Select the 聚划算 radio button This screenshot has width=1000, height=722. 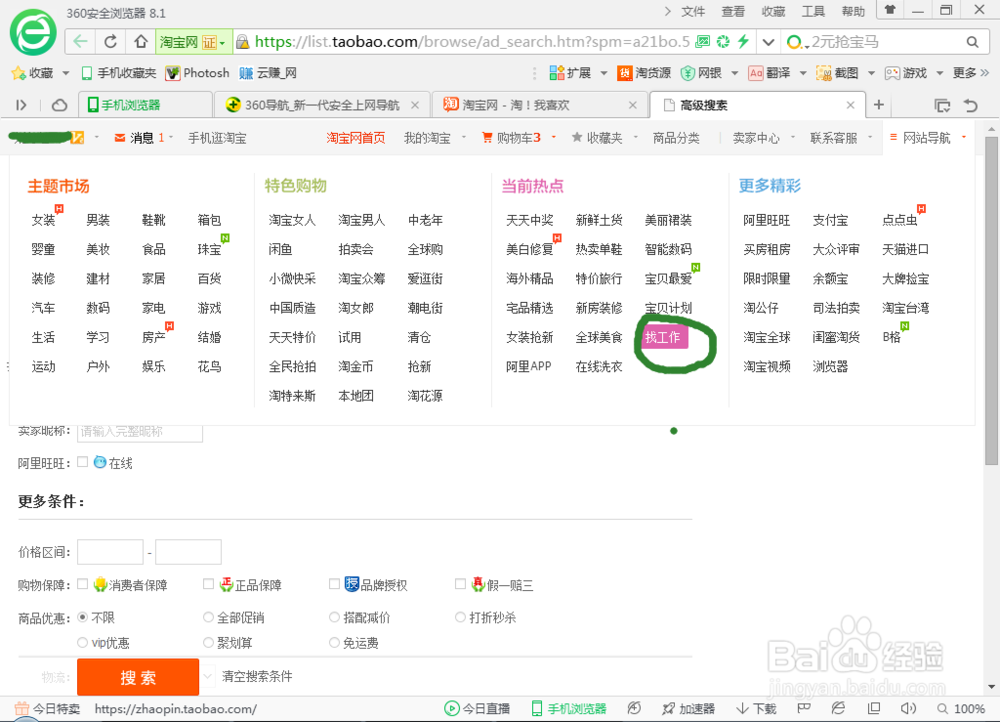tap(208, 642)
